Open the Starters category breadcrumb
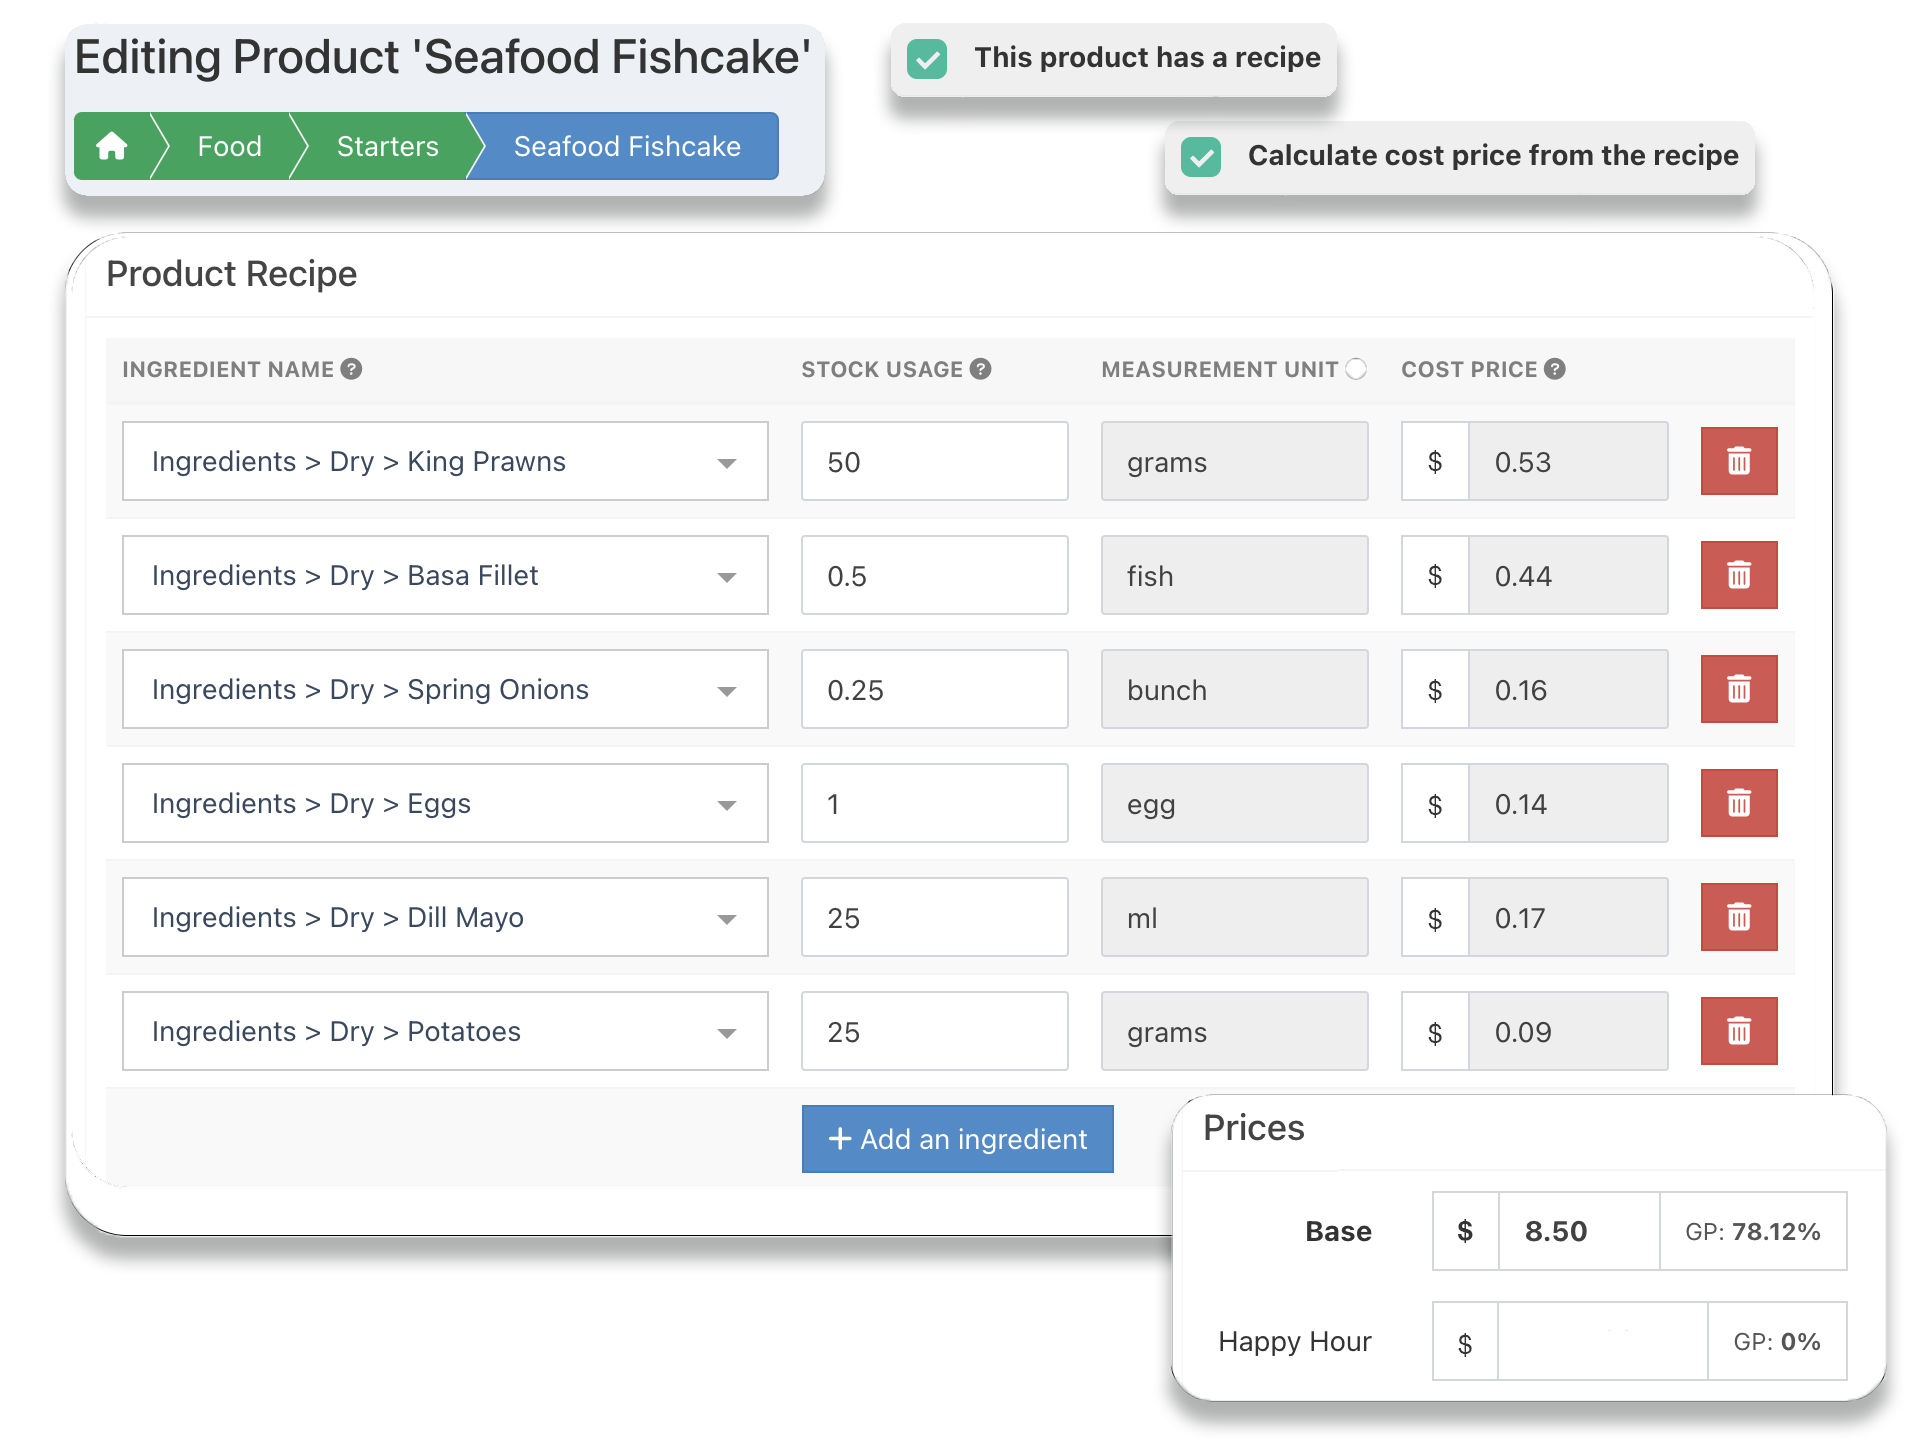This screenshot has width=1920, height=1440. pos(386,146)
